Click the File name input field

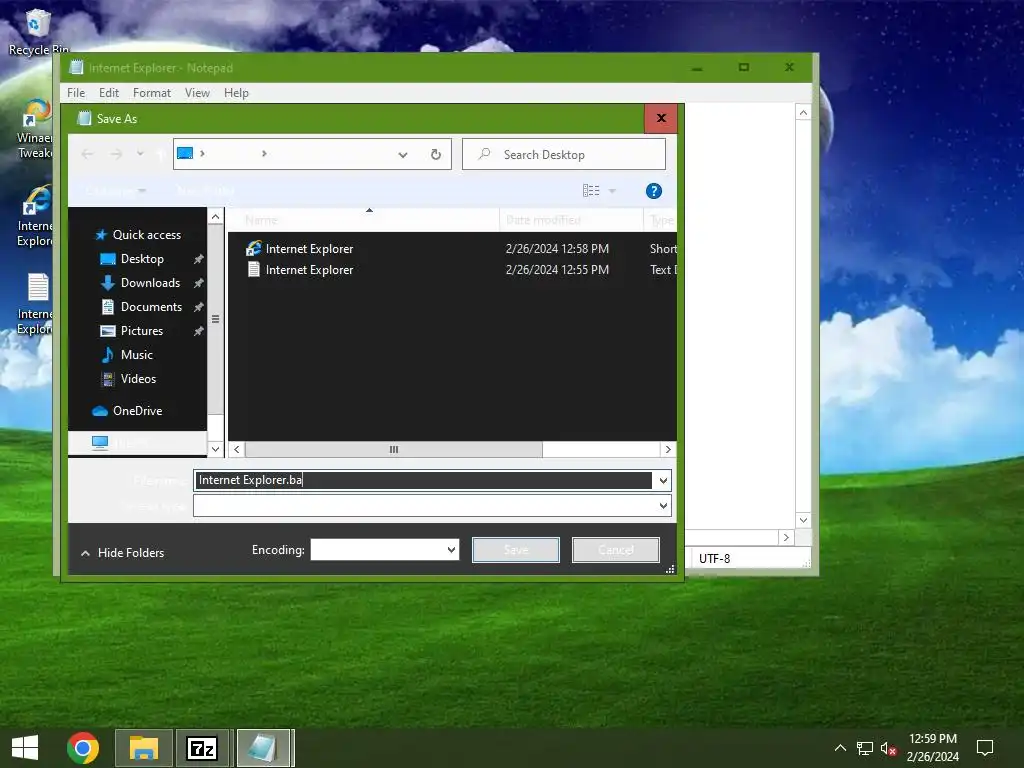423,481
